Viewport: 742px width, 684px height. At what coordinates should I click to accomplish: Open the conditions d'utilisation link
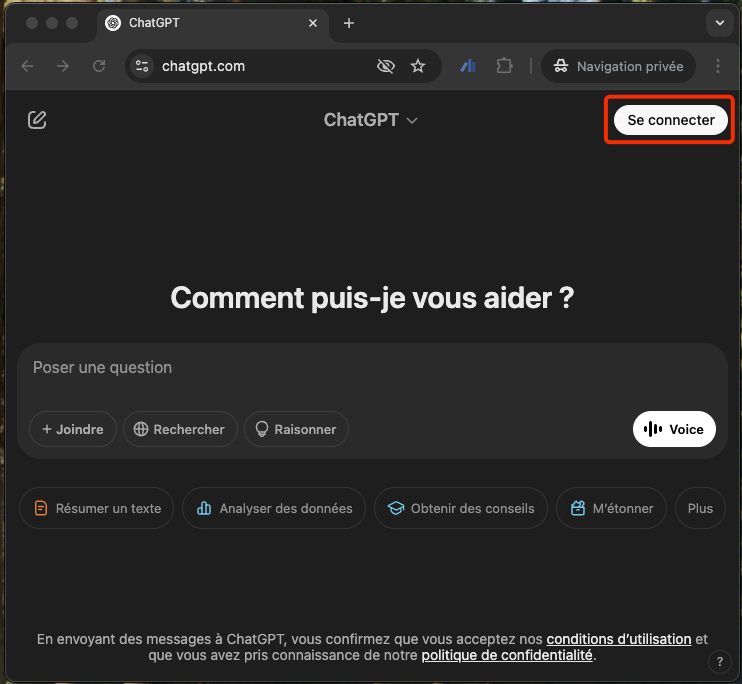click(x=618, y=640)
